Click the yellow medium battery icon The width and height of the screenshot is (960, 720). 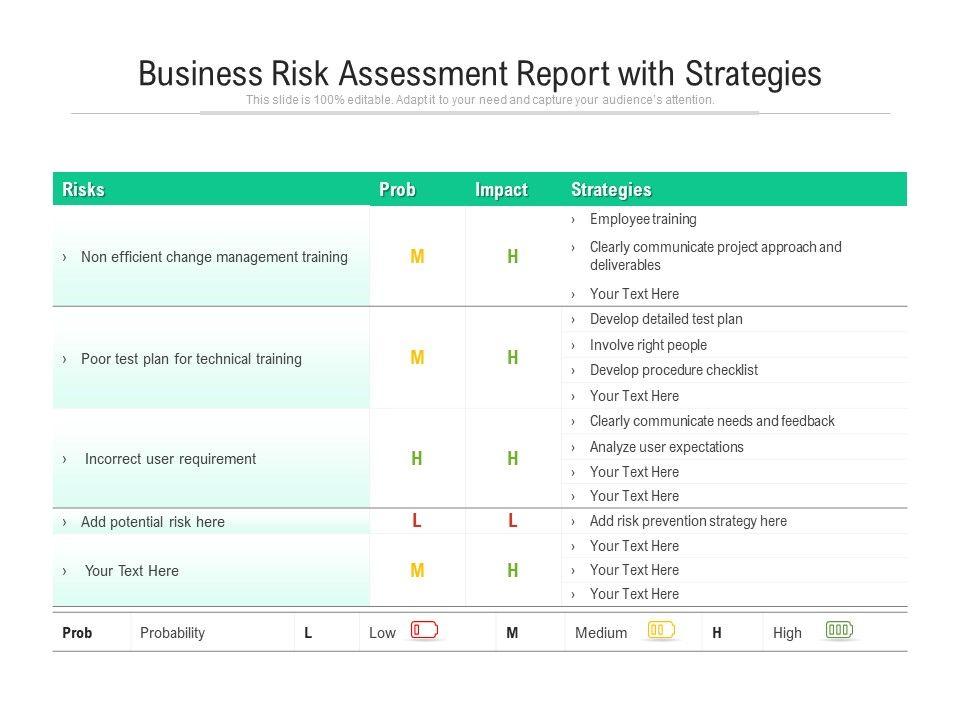click(661, 630)
